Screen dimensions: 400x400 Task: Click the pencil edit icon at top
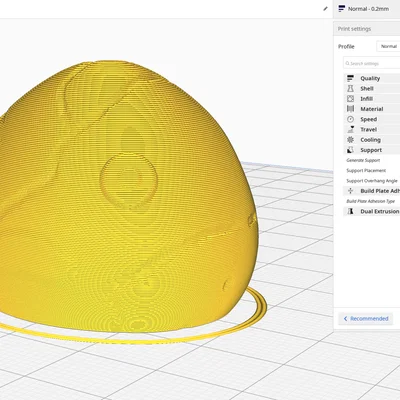point(325,9)
